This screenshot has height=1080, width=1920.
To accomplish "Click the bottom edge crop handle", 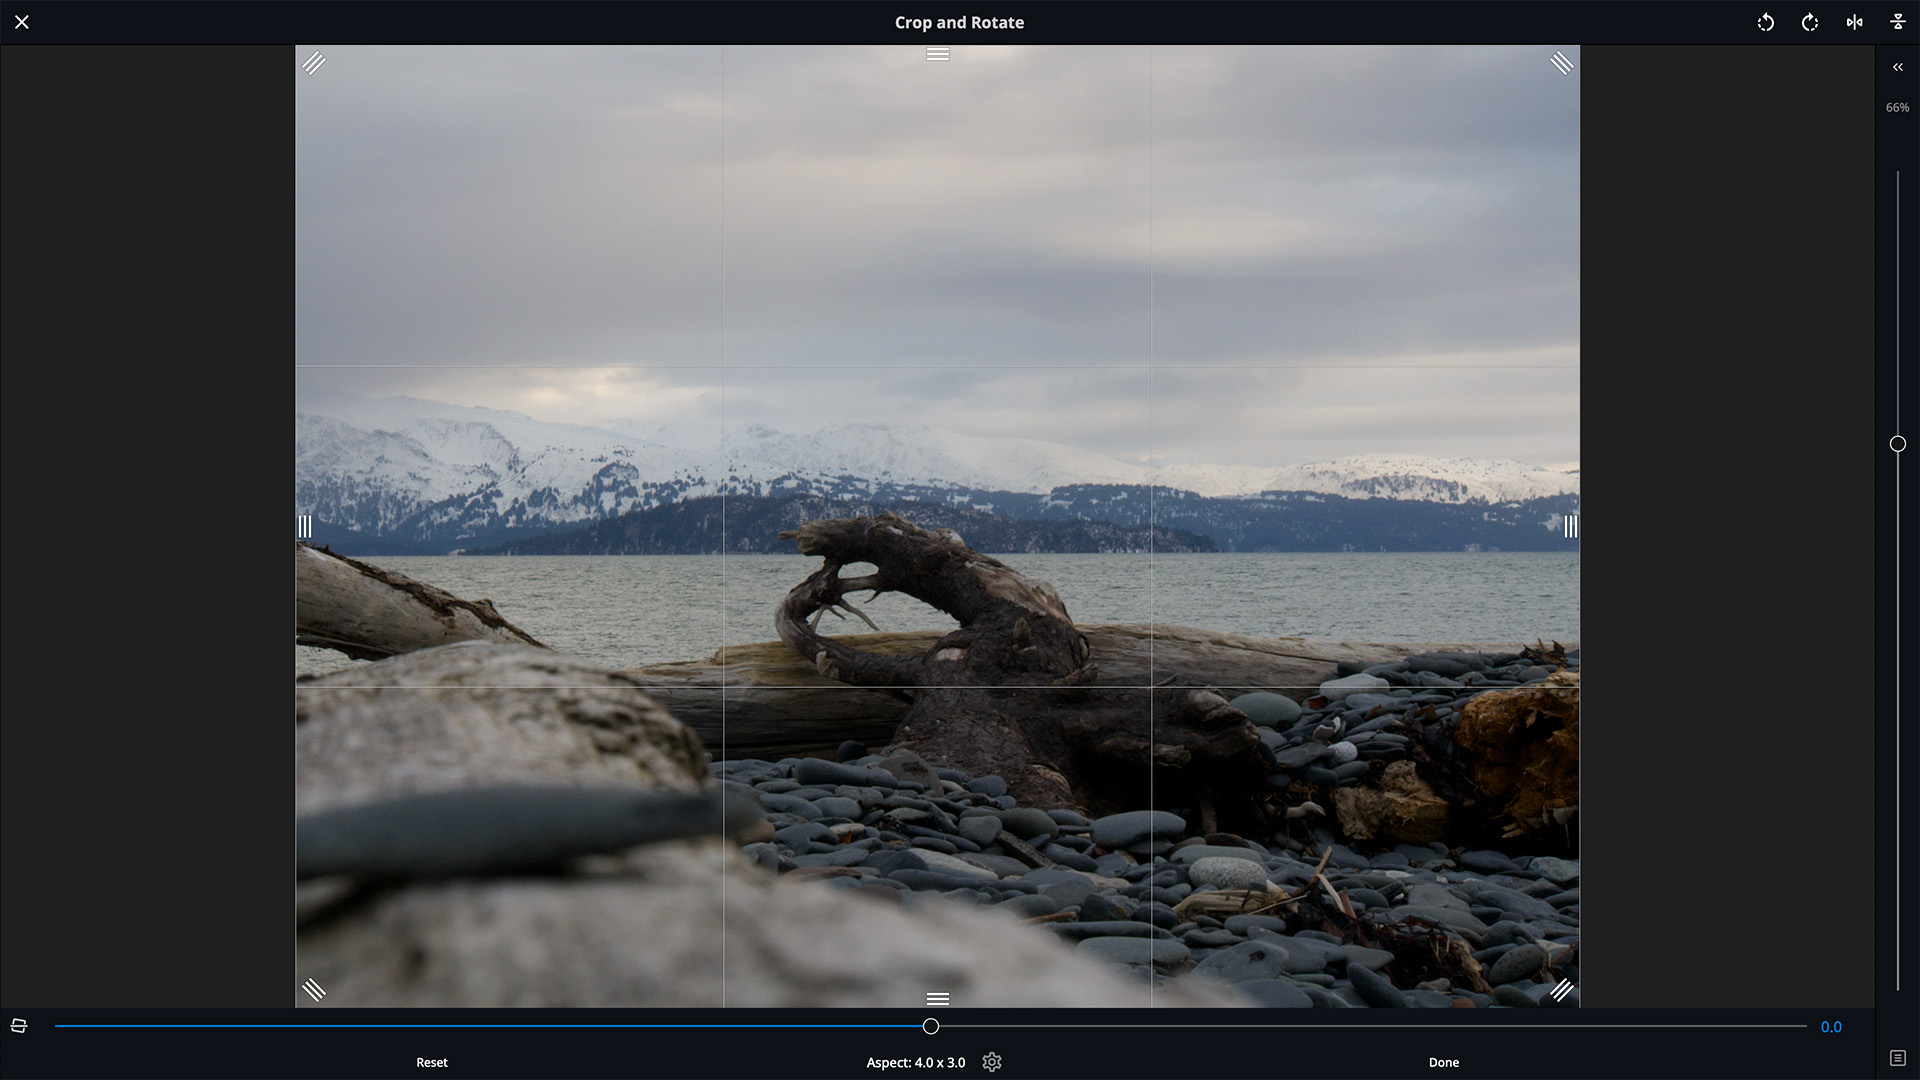I will 938,999.
